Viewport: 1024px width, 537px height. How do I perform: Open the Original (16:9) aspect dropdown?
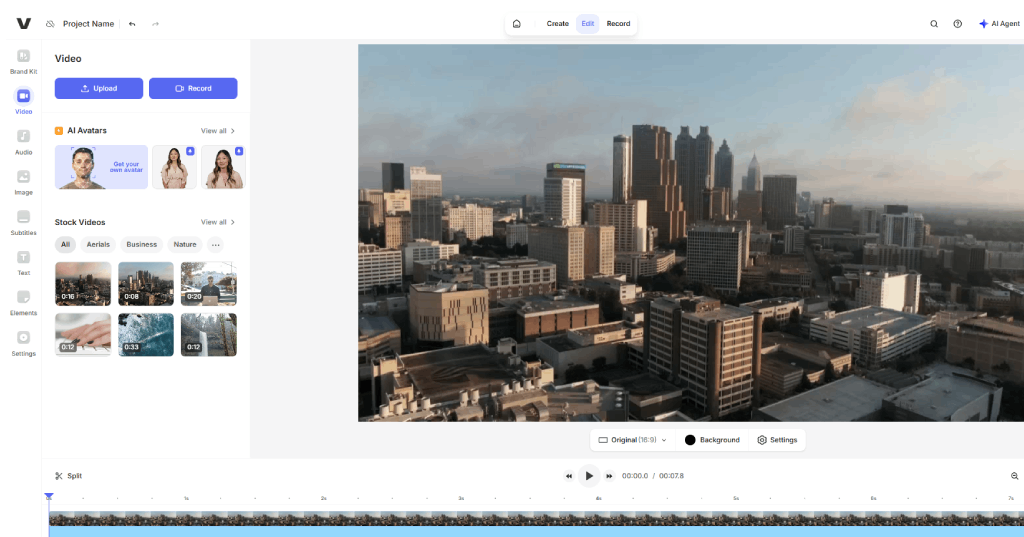pos(632,440)
